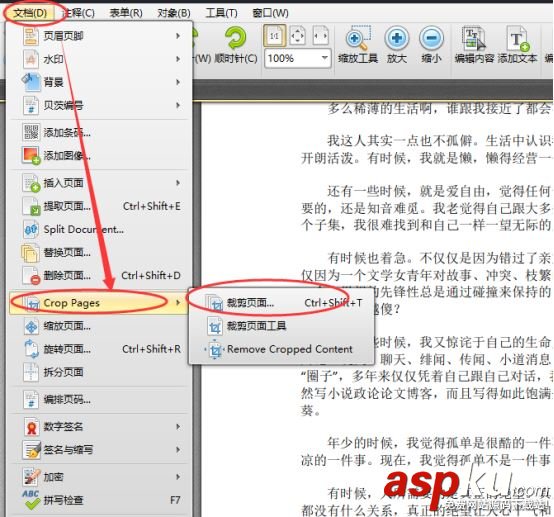Viewport: 554px width, 517px height.
Task: Expand the 加密 submenu arrow
Action: click(x=178, y=477)
